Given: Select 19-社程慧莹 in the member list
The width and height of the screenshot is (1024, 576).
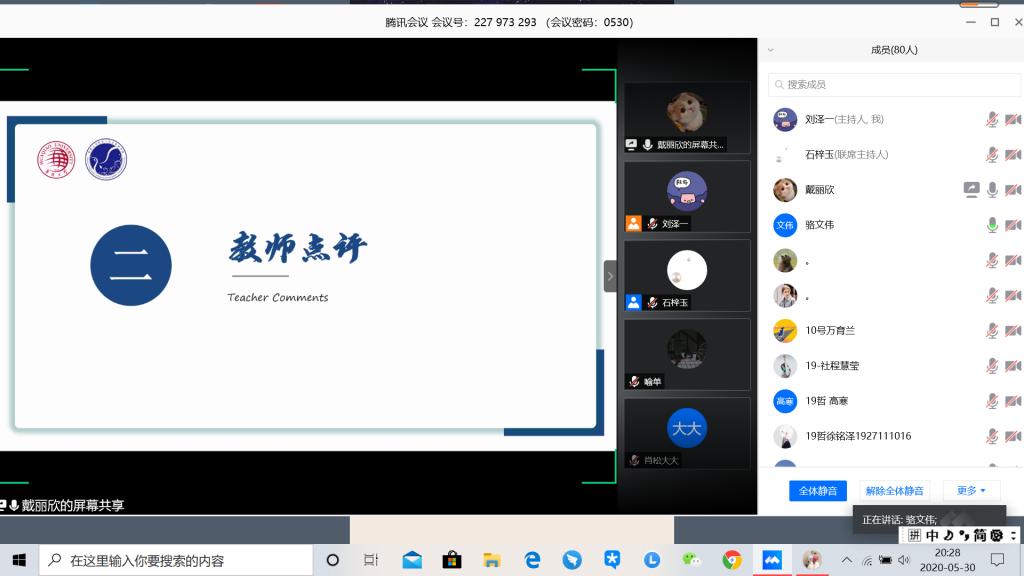Looking at the screenshot, I should click(x=832, y=366).
